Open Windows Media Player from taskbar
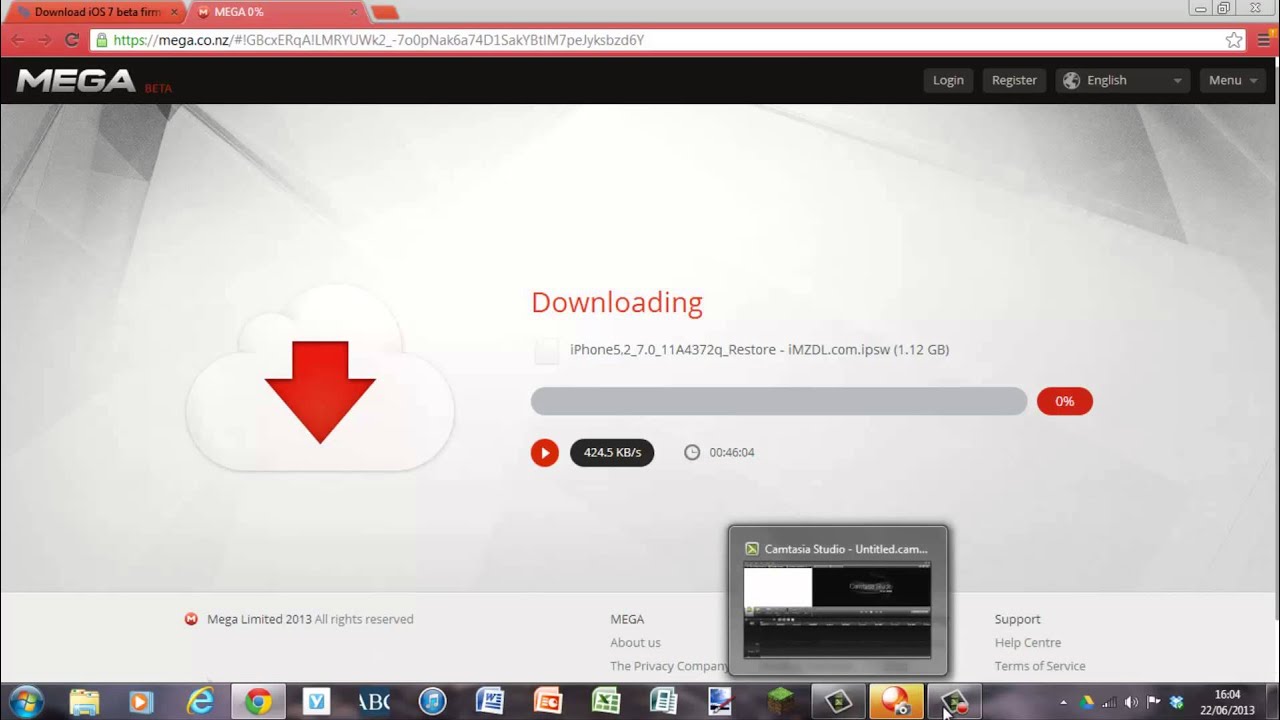Screen dimensions: 1280x720 pyautogui.click(x=142, y=702)
